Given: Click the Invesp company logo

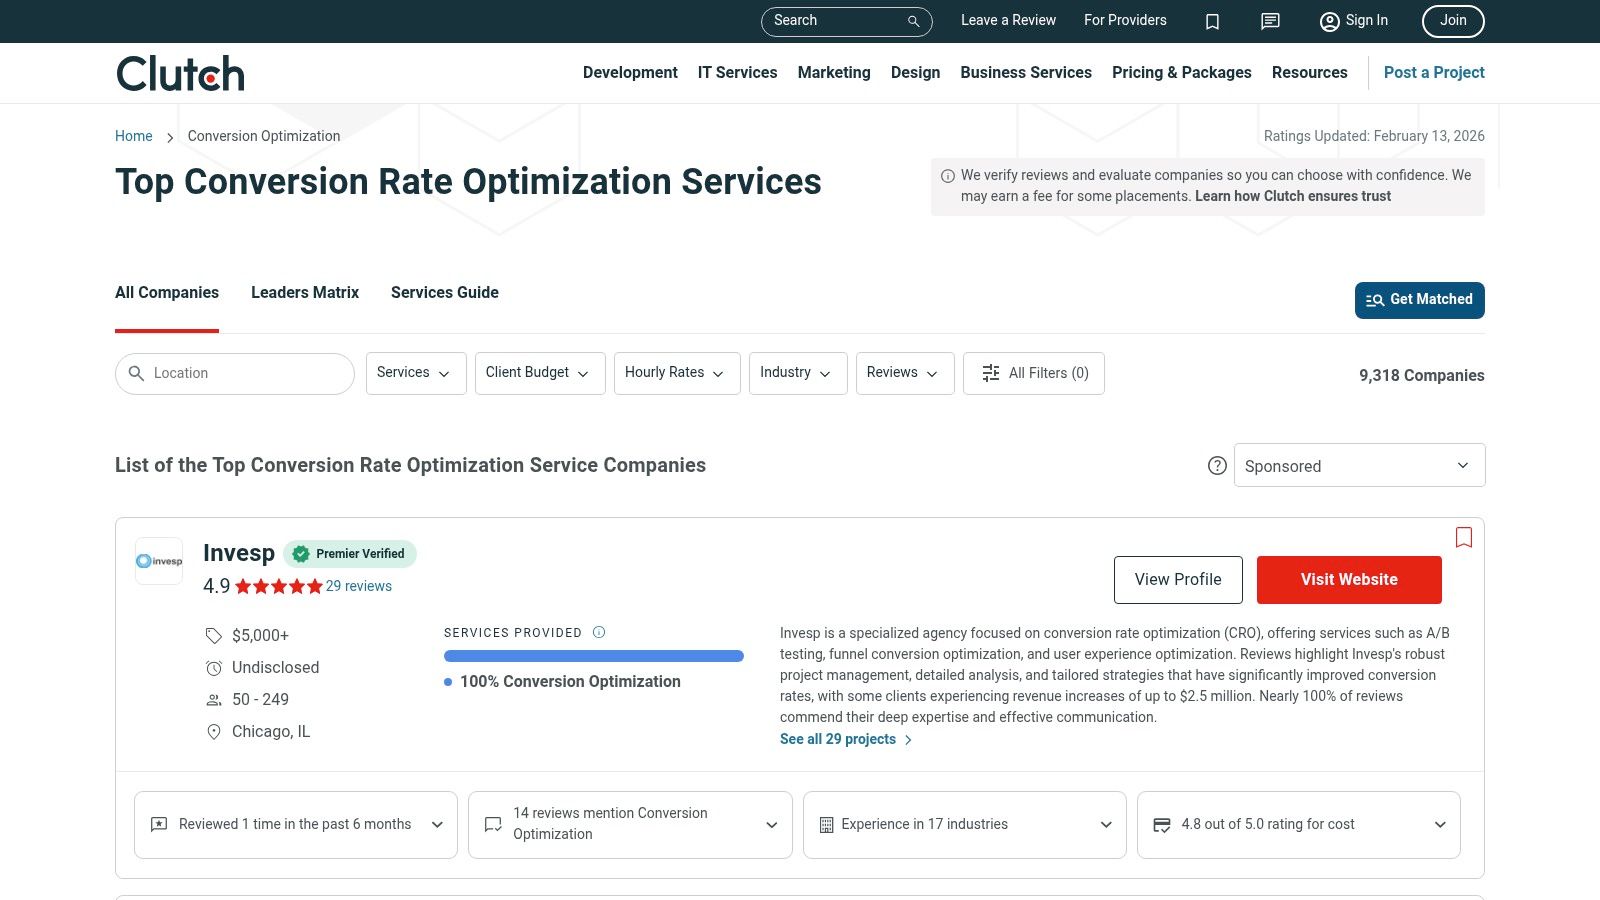Looking at the screenshot, I should point(159,561).
